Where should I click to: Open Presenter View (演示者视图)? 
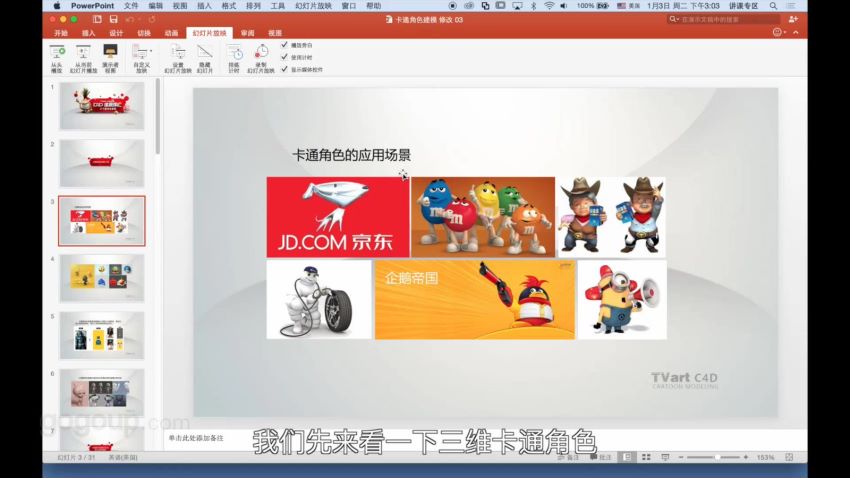(x=110, y=59)
